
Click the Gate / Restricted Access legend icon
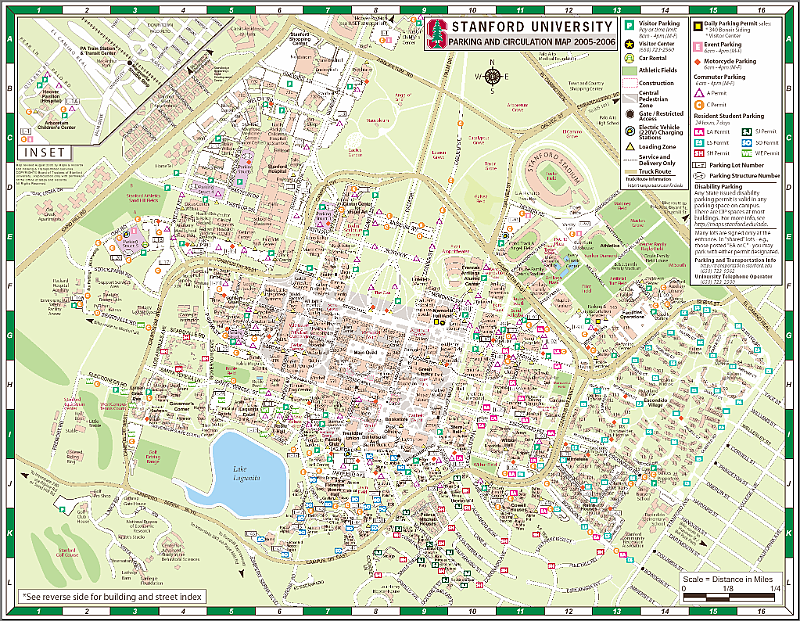pos(630,114)
